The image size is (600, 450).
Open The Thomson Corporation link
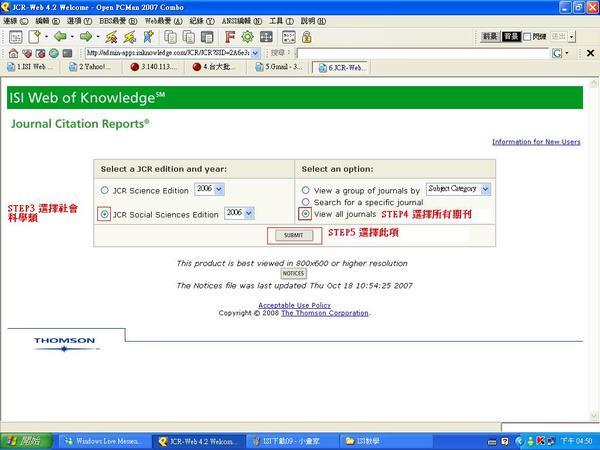click(x=324, y=313)
